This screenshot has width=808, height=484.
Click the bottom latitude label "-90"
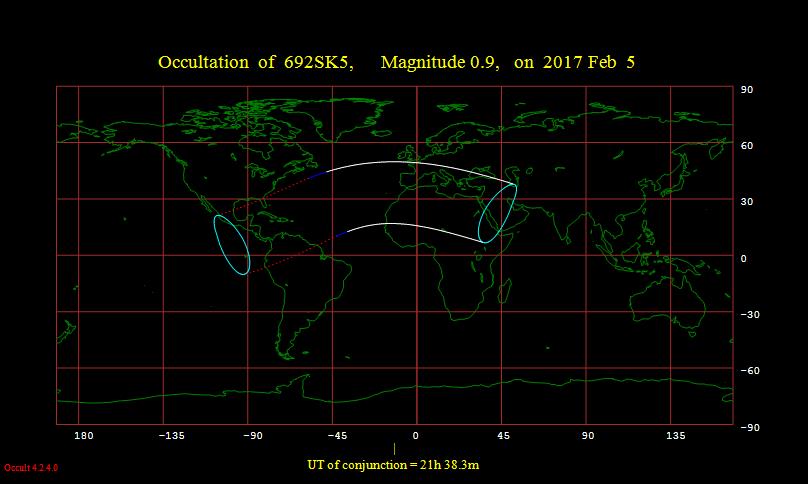tap(750, 427)
